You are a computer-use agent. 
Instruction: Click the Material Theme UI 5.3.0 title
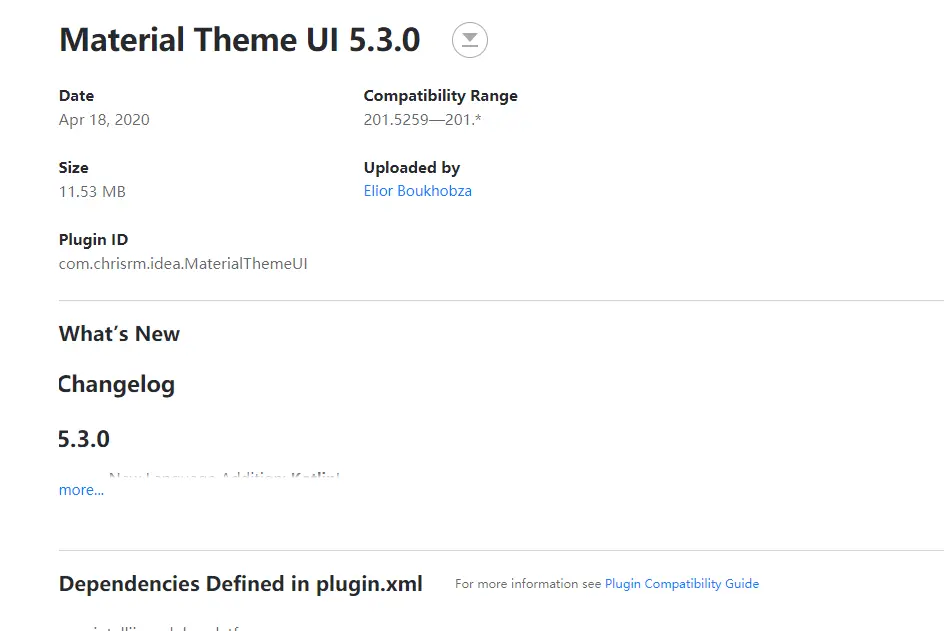pos(240,40)
